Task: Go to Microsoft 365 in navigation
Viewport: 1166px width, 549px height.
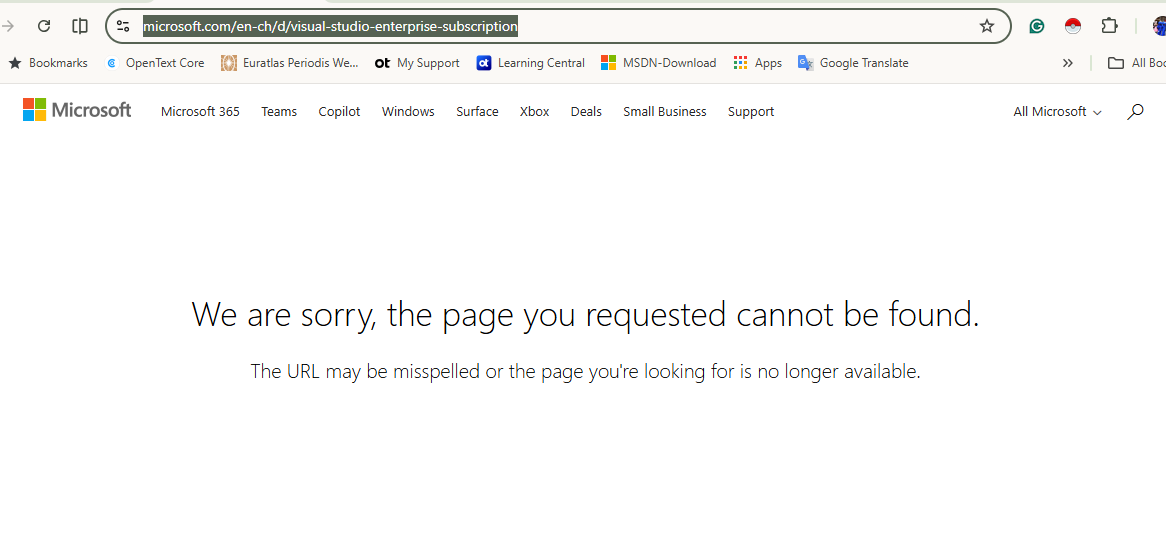Action: pos(200,112)
